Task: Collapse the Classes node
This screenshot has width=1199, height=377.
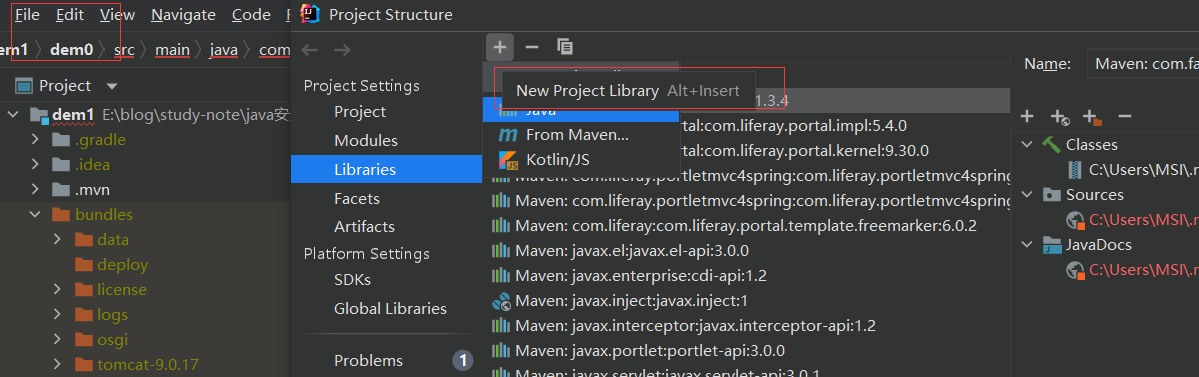Action: (x=1027, y=145)
